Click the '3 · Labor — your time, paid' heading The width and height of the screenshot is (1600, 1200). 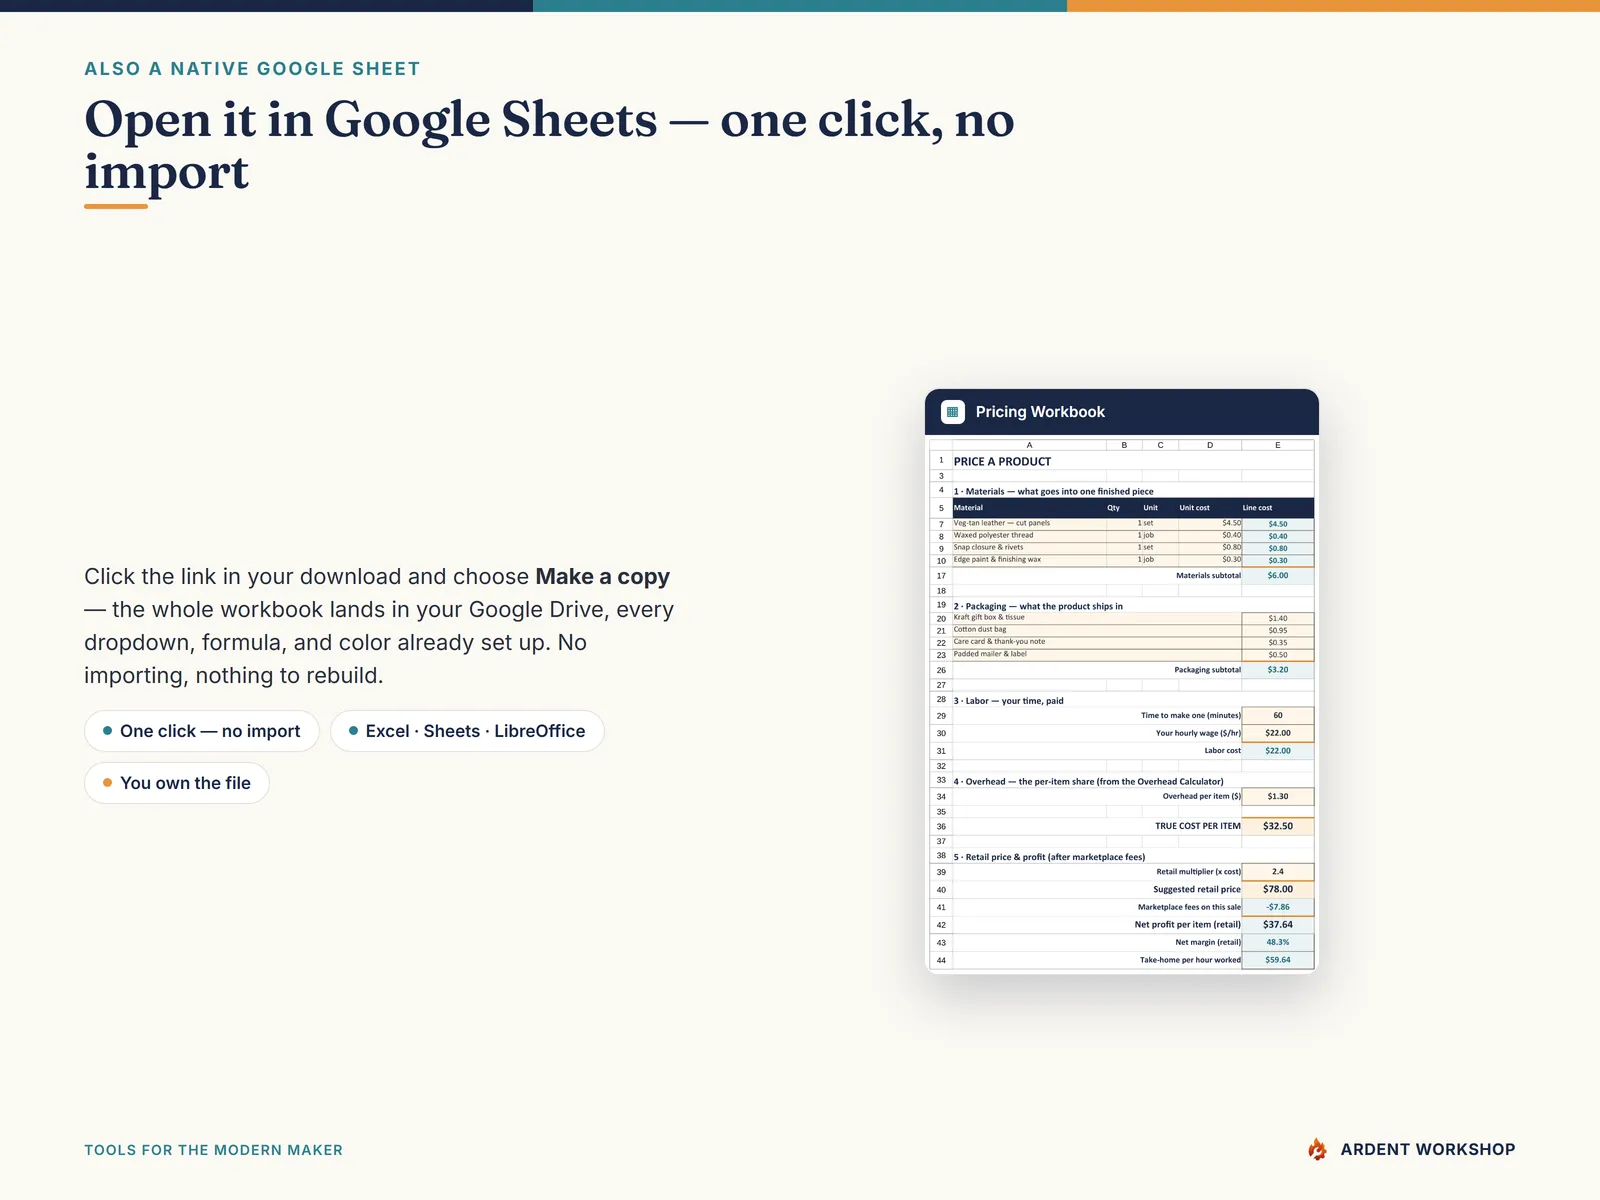1008,701
